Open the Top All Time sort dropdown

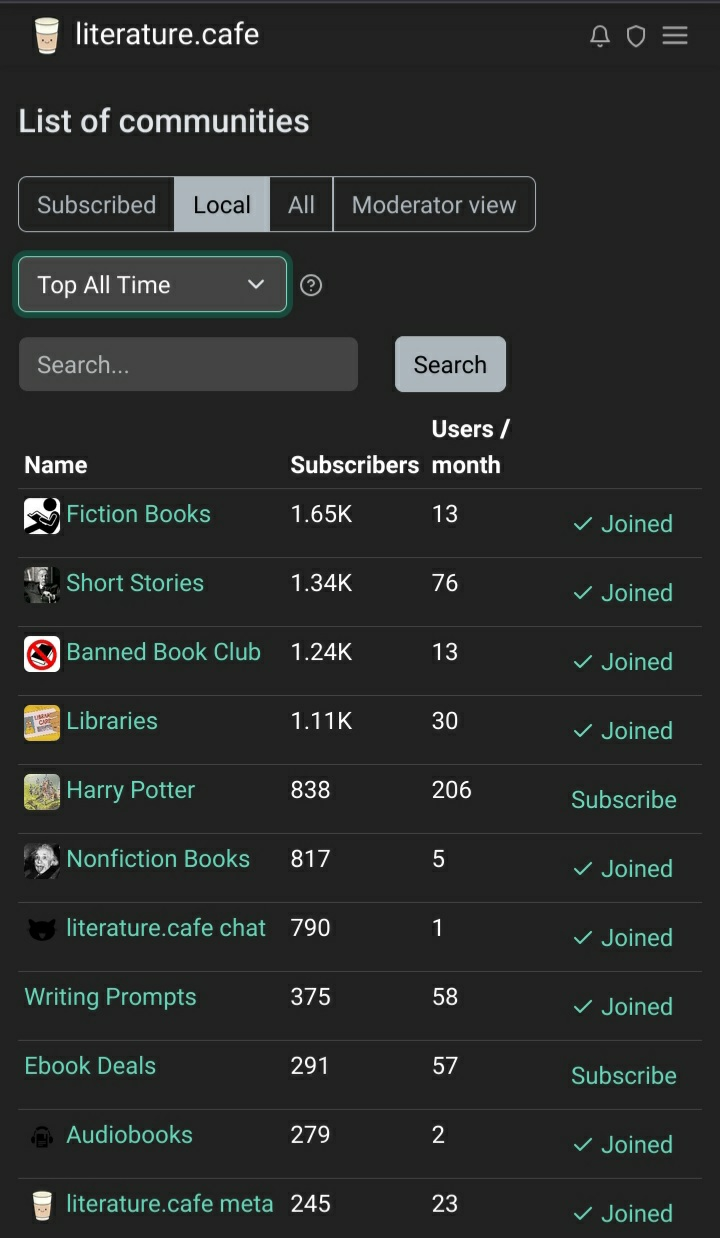152,285
